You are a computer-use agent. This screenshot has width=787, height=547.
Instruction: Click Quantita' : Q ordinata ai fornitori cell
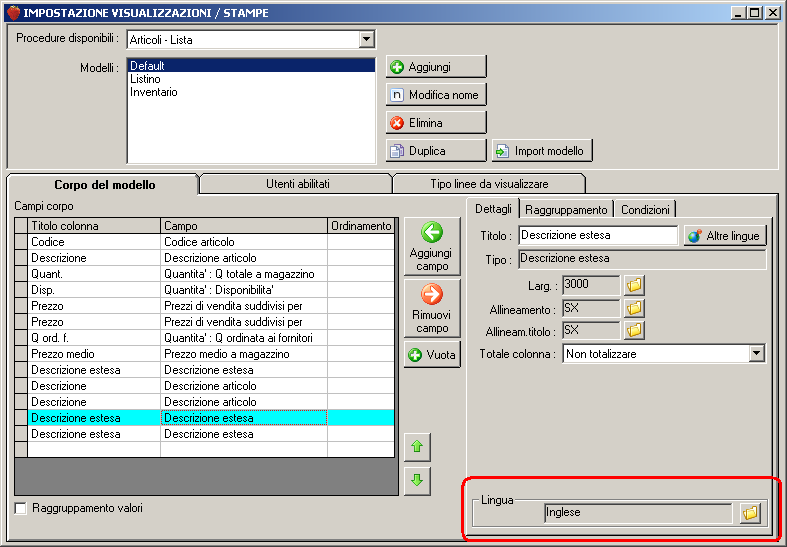pos(244,338)
